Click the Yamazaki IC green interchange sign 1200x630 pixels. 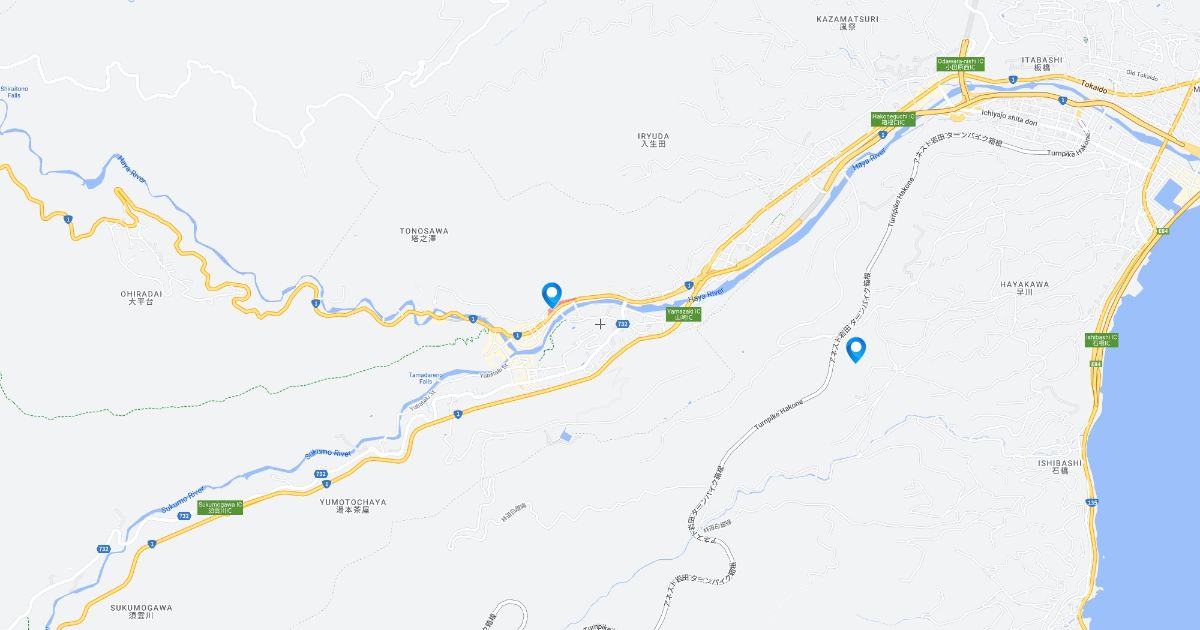(x=684, y=314)
